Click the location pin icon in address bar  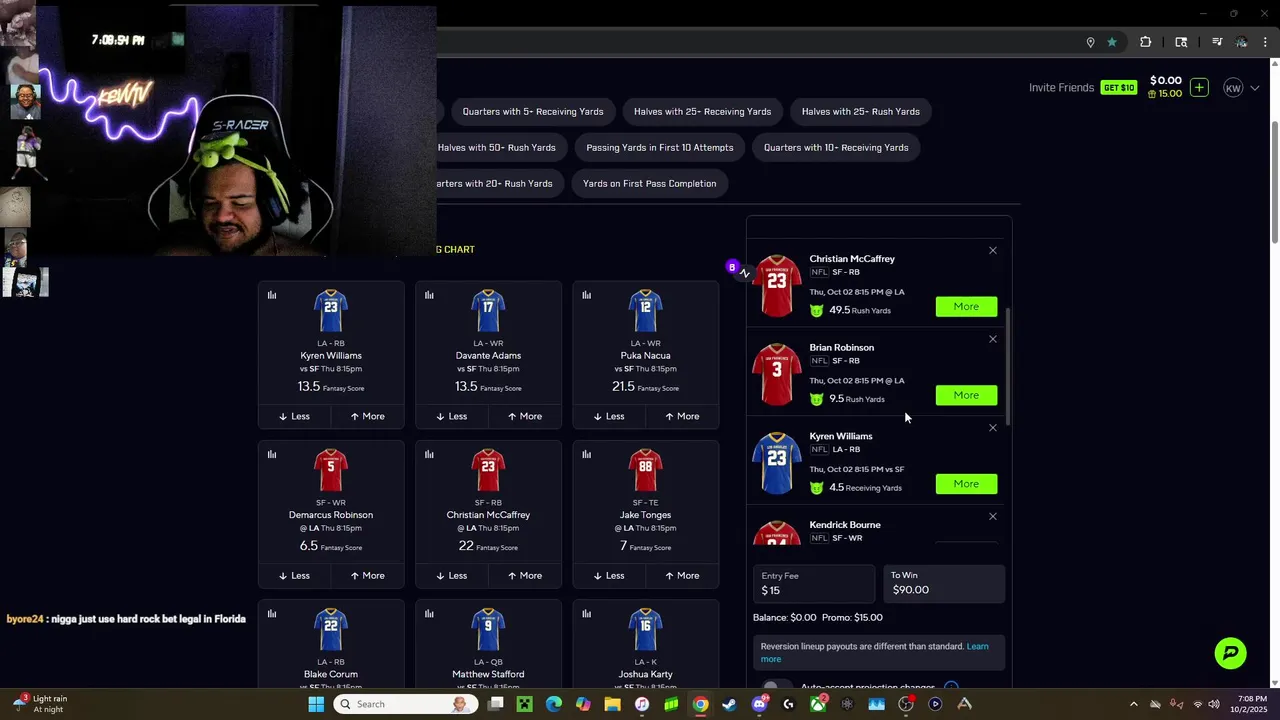click(x=1090, y=42)
